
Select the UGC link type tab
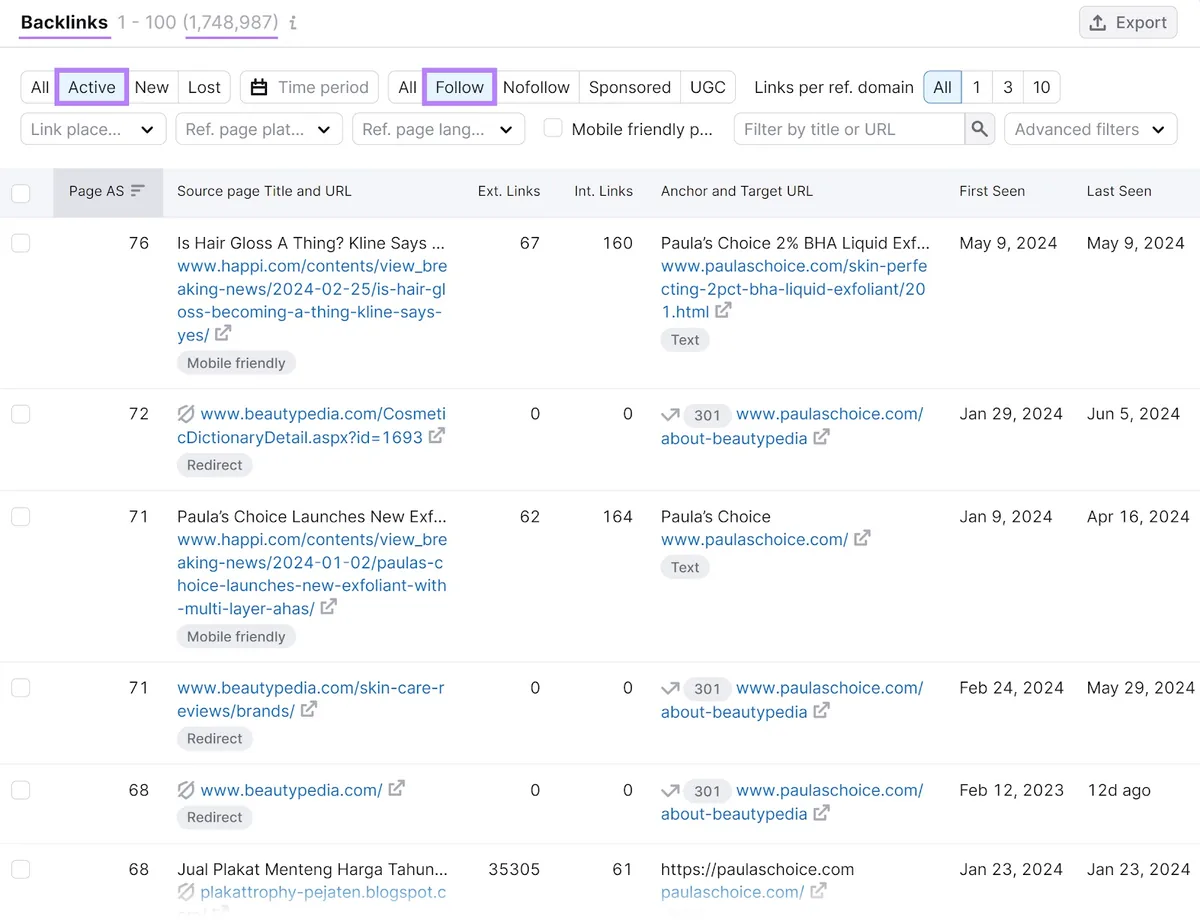coord(708,87)
